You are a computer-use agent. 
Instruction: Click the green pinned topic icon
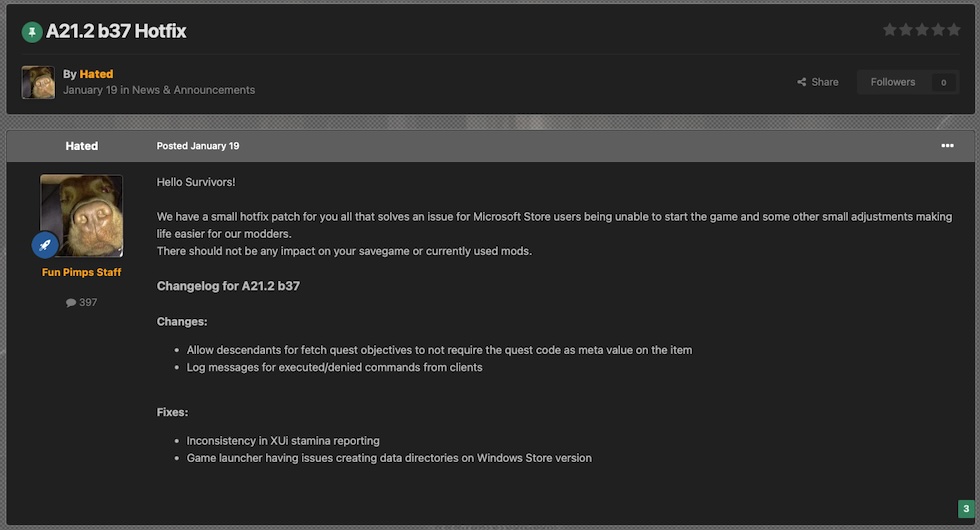(32, 31)
